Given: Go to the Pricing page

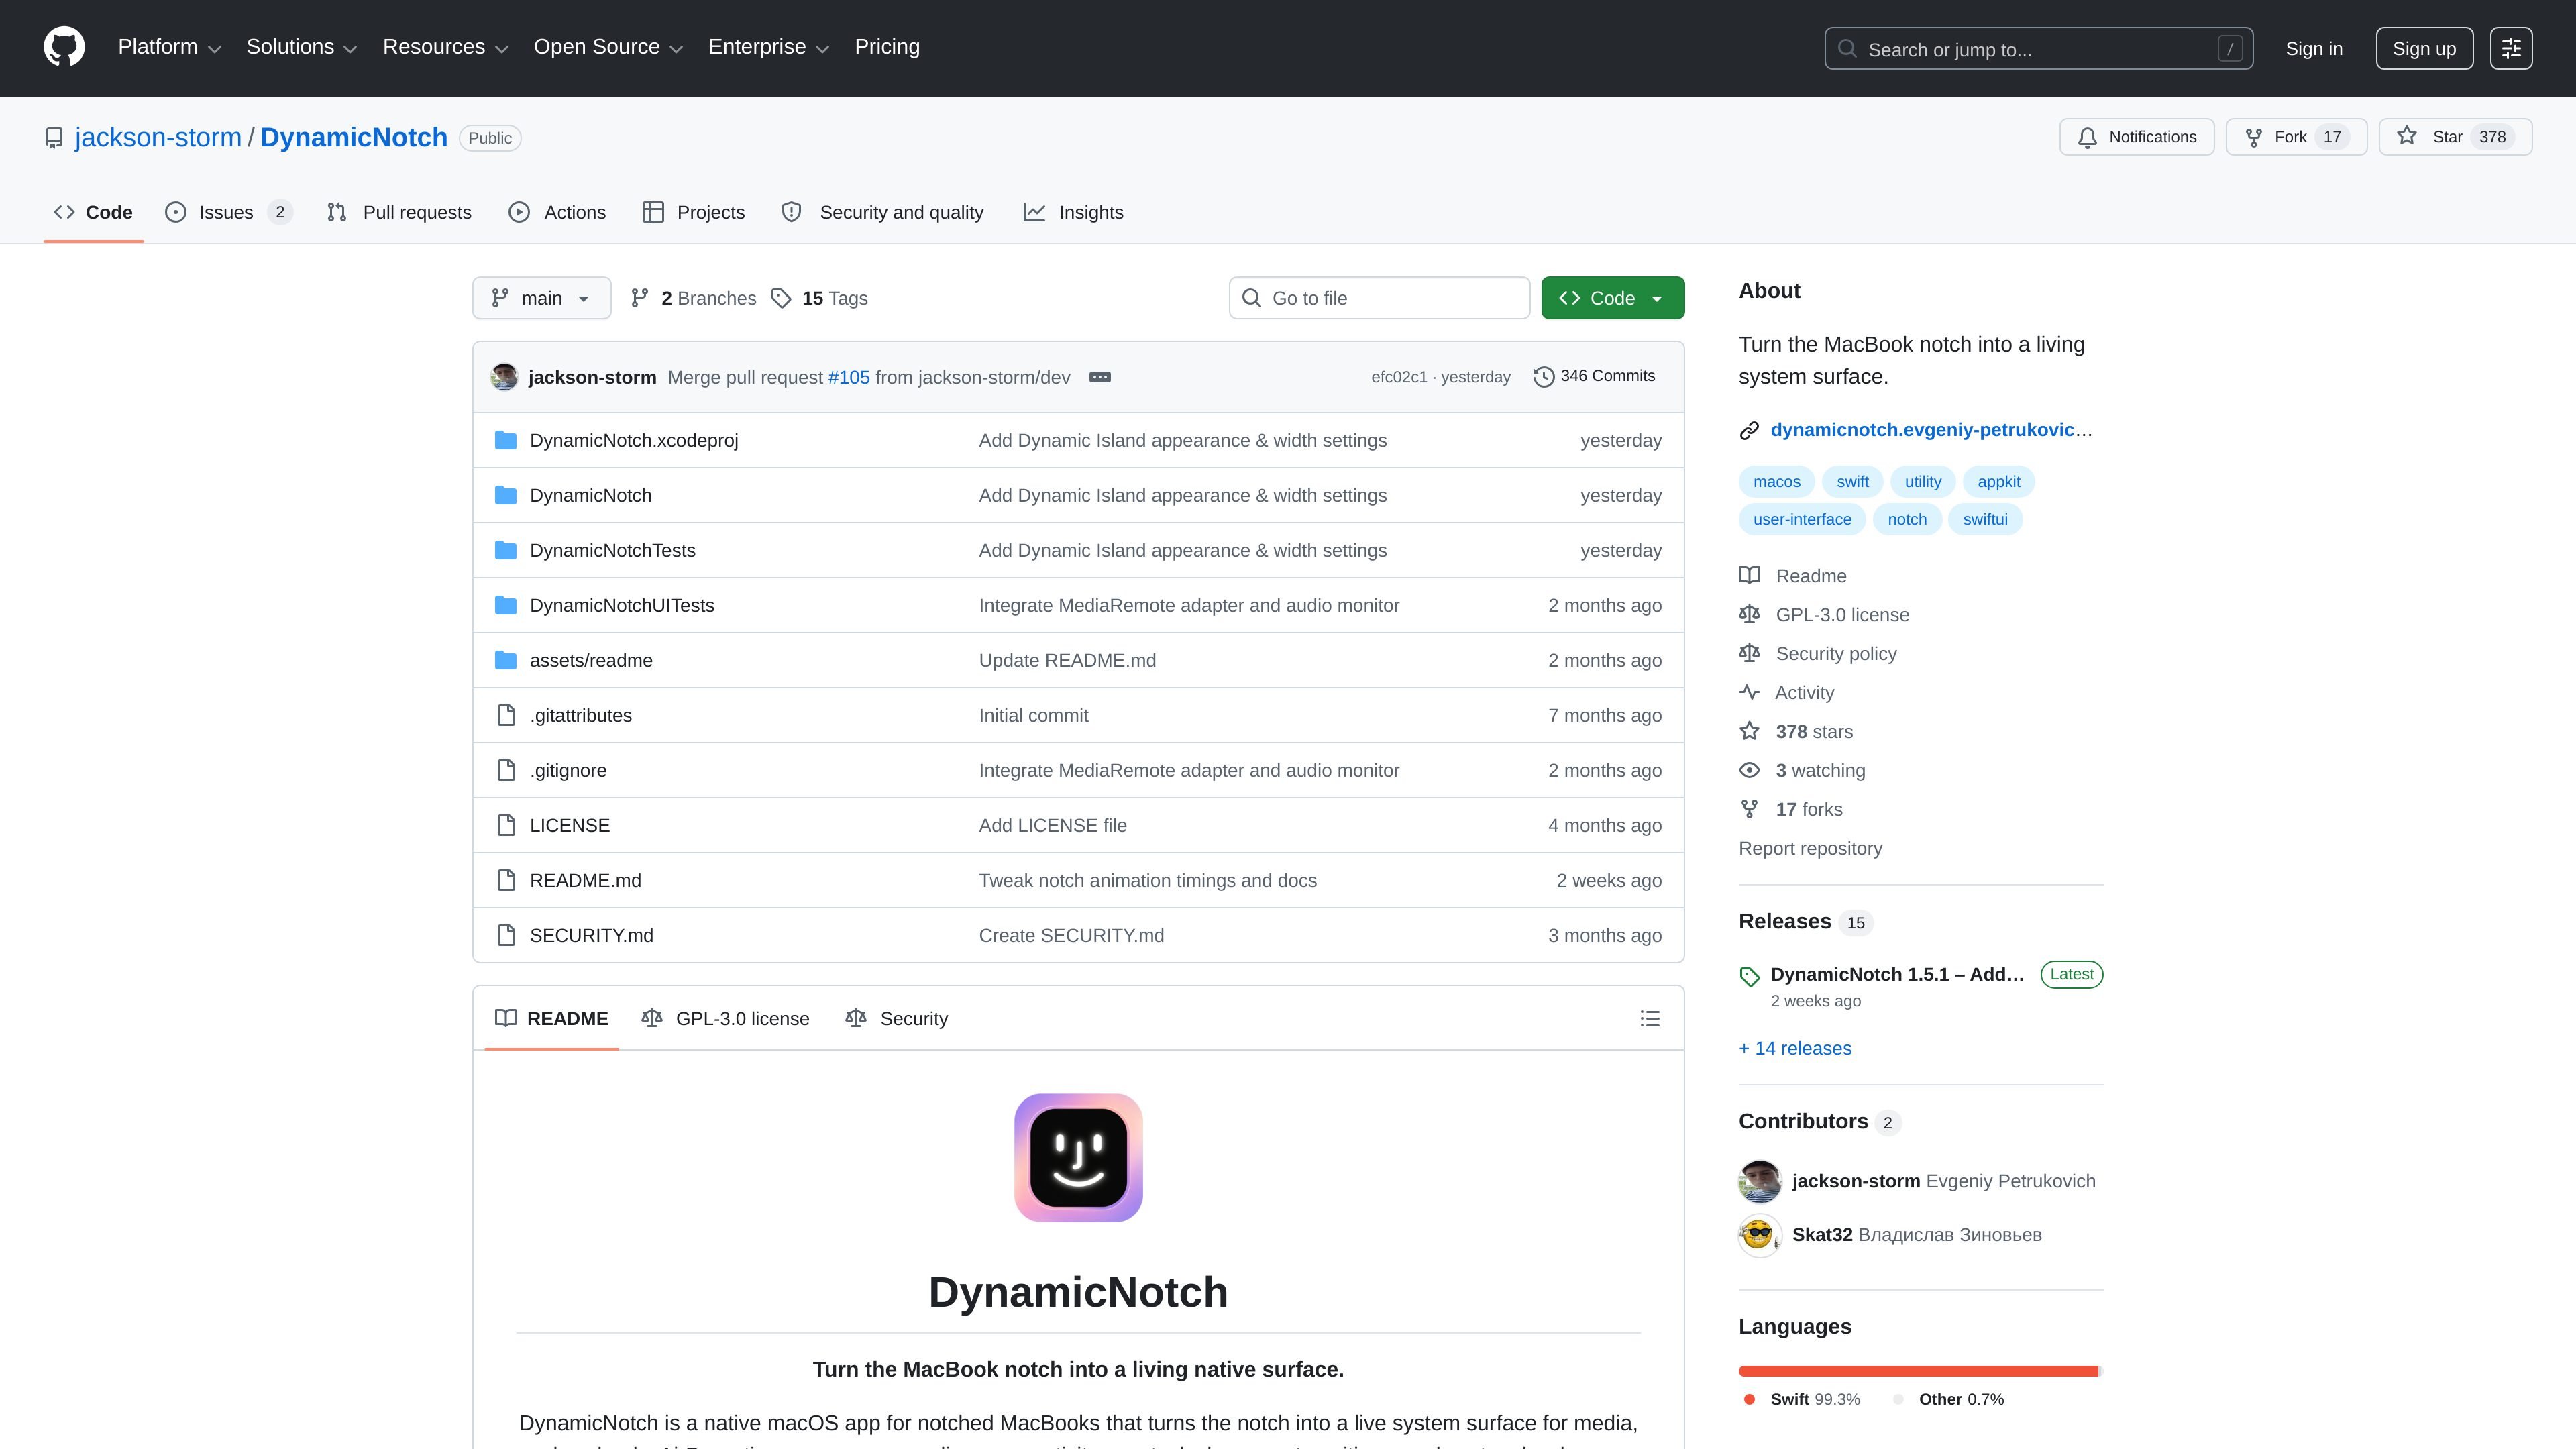Looking at the screenshot, I should click(887, 47).
